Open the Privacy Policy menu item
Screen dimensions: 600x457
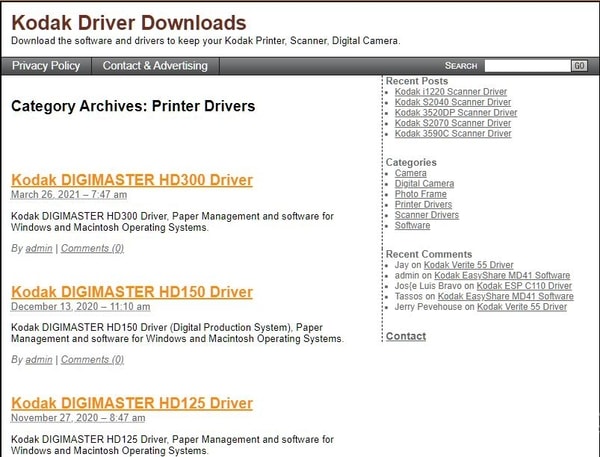tap(46, 66)
